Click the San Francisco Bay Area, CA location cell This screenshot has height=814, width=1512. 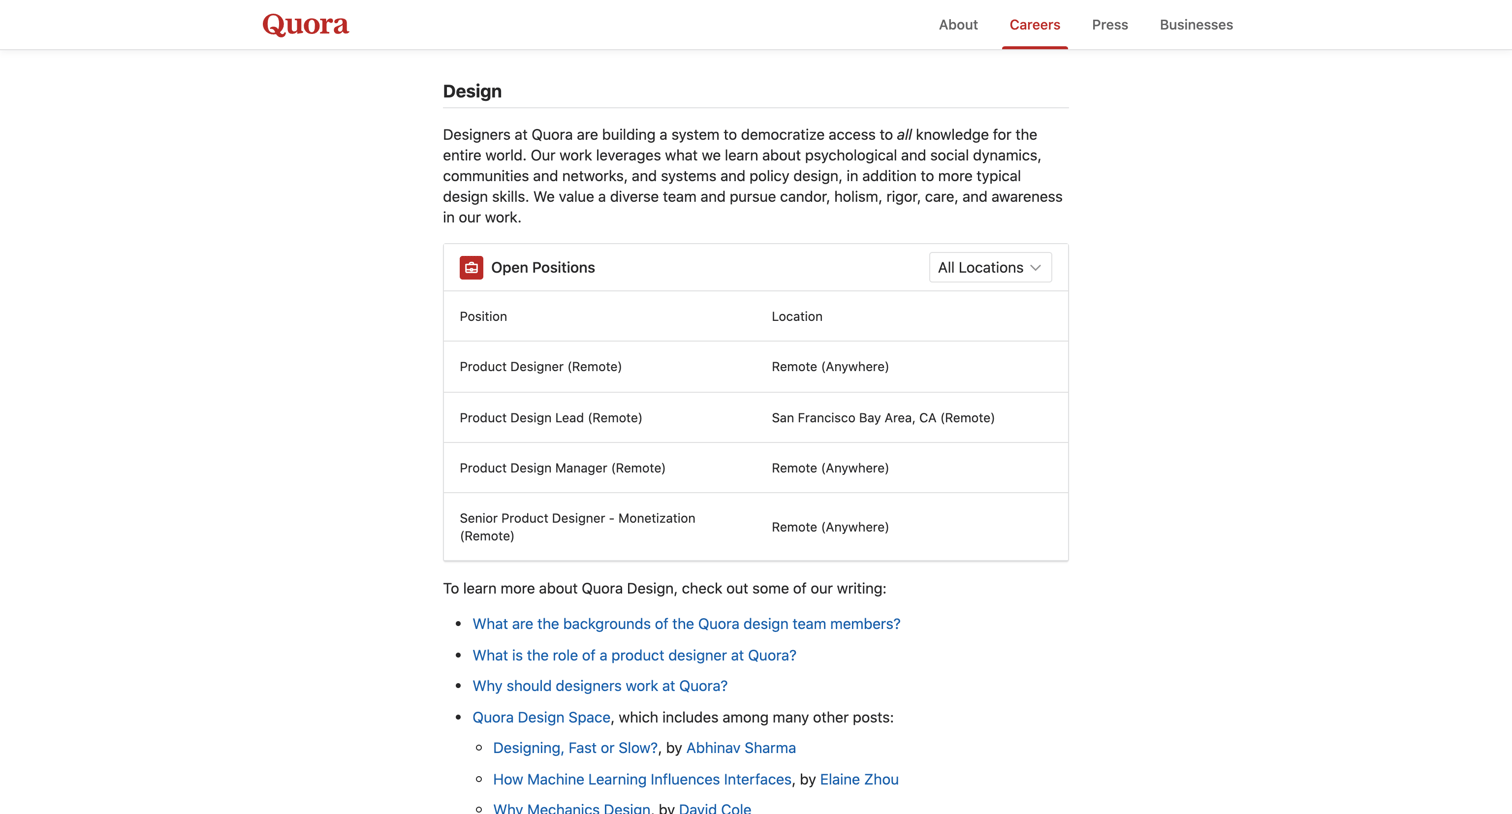click(x=883, y=418)
